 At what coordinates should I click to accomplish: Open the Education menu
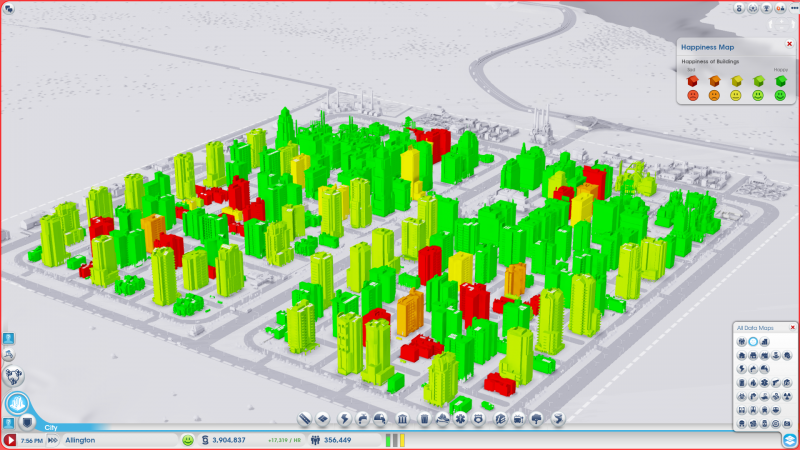pyautogui.click(x=500, y=419)
